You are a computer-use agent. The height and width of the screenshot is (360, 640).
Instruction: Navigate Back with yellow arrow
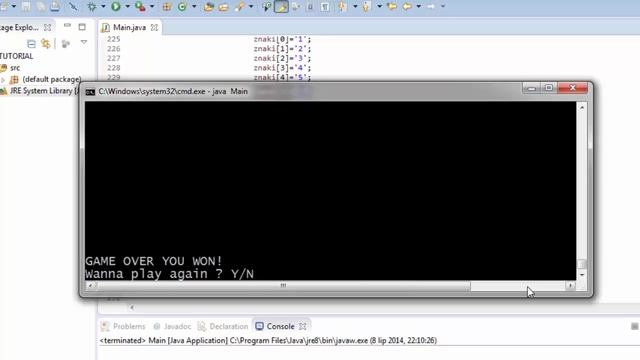coord(407,6)
